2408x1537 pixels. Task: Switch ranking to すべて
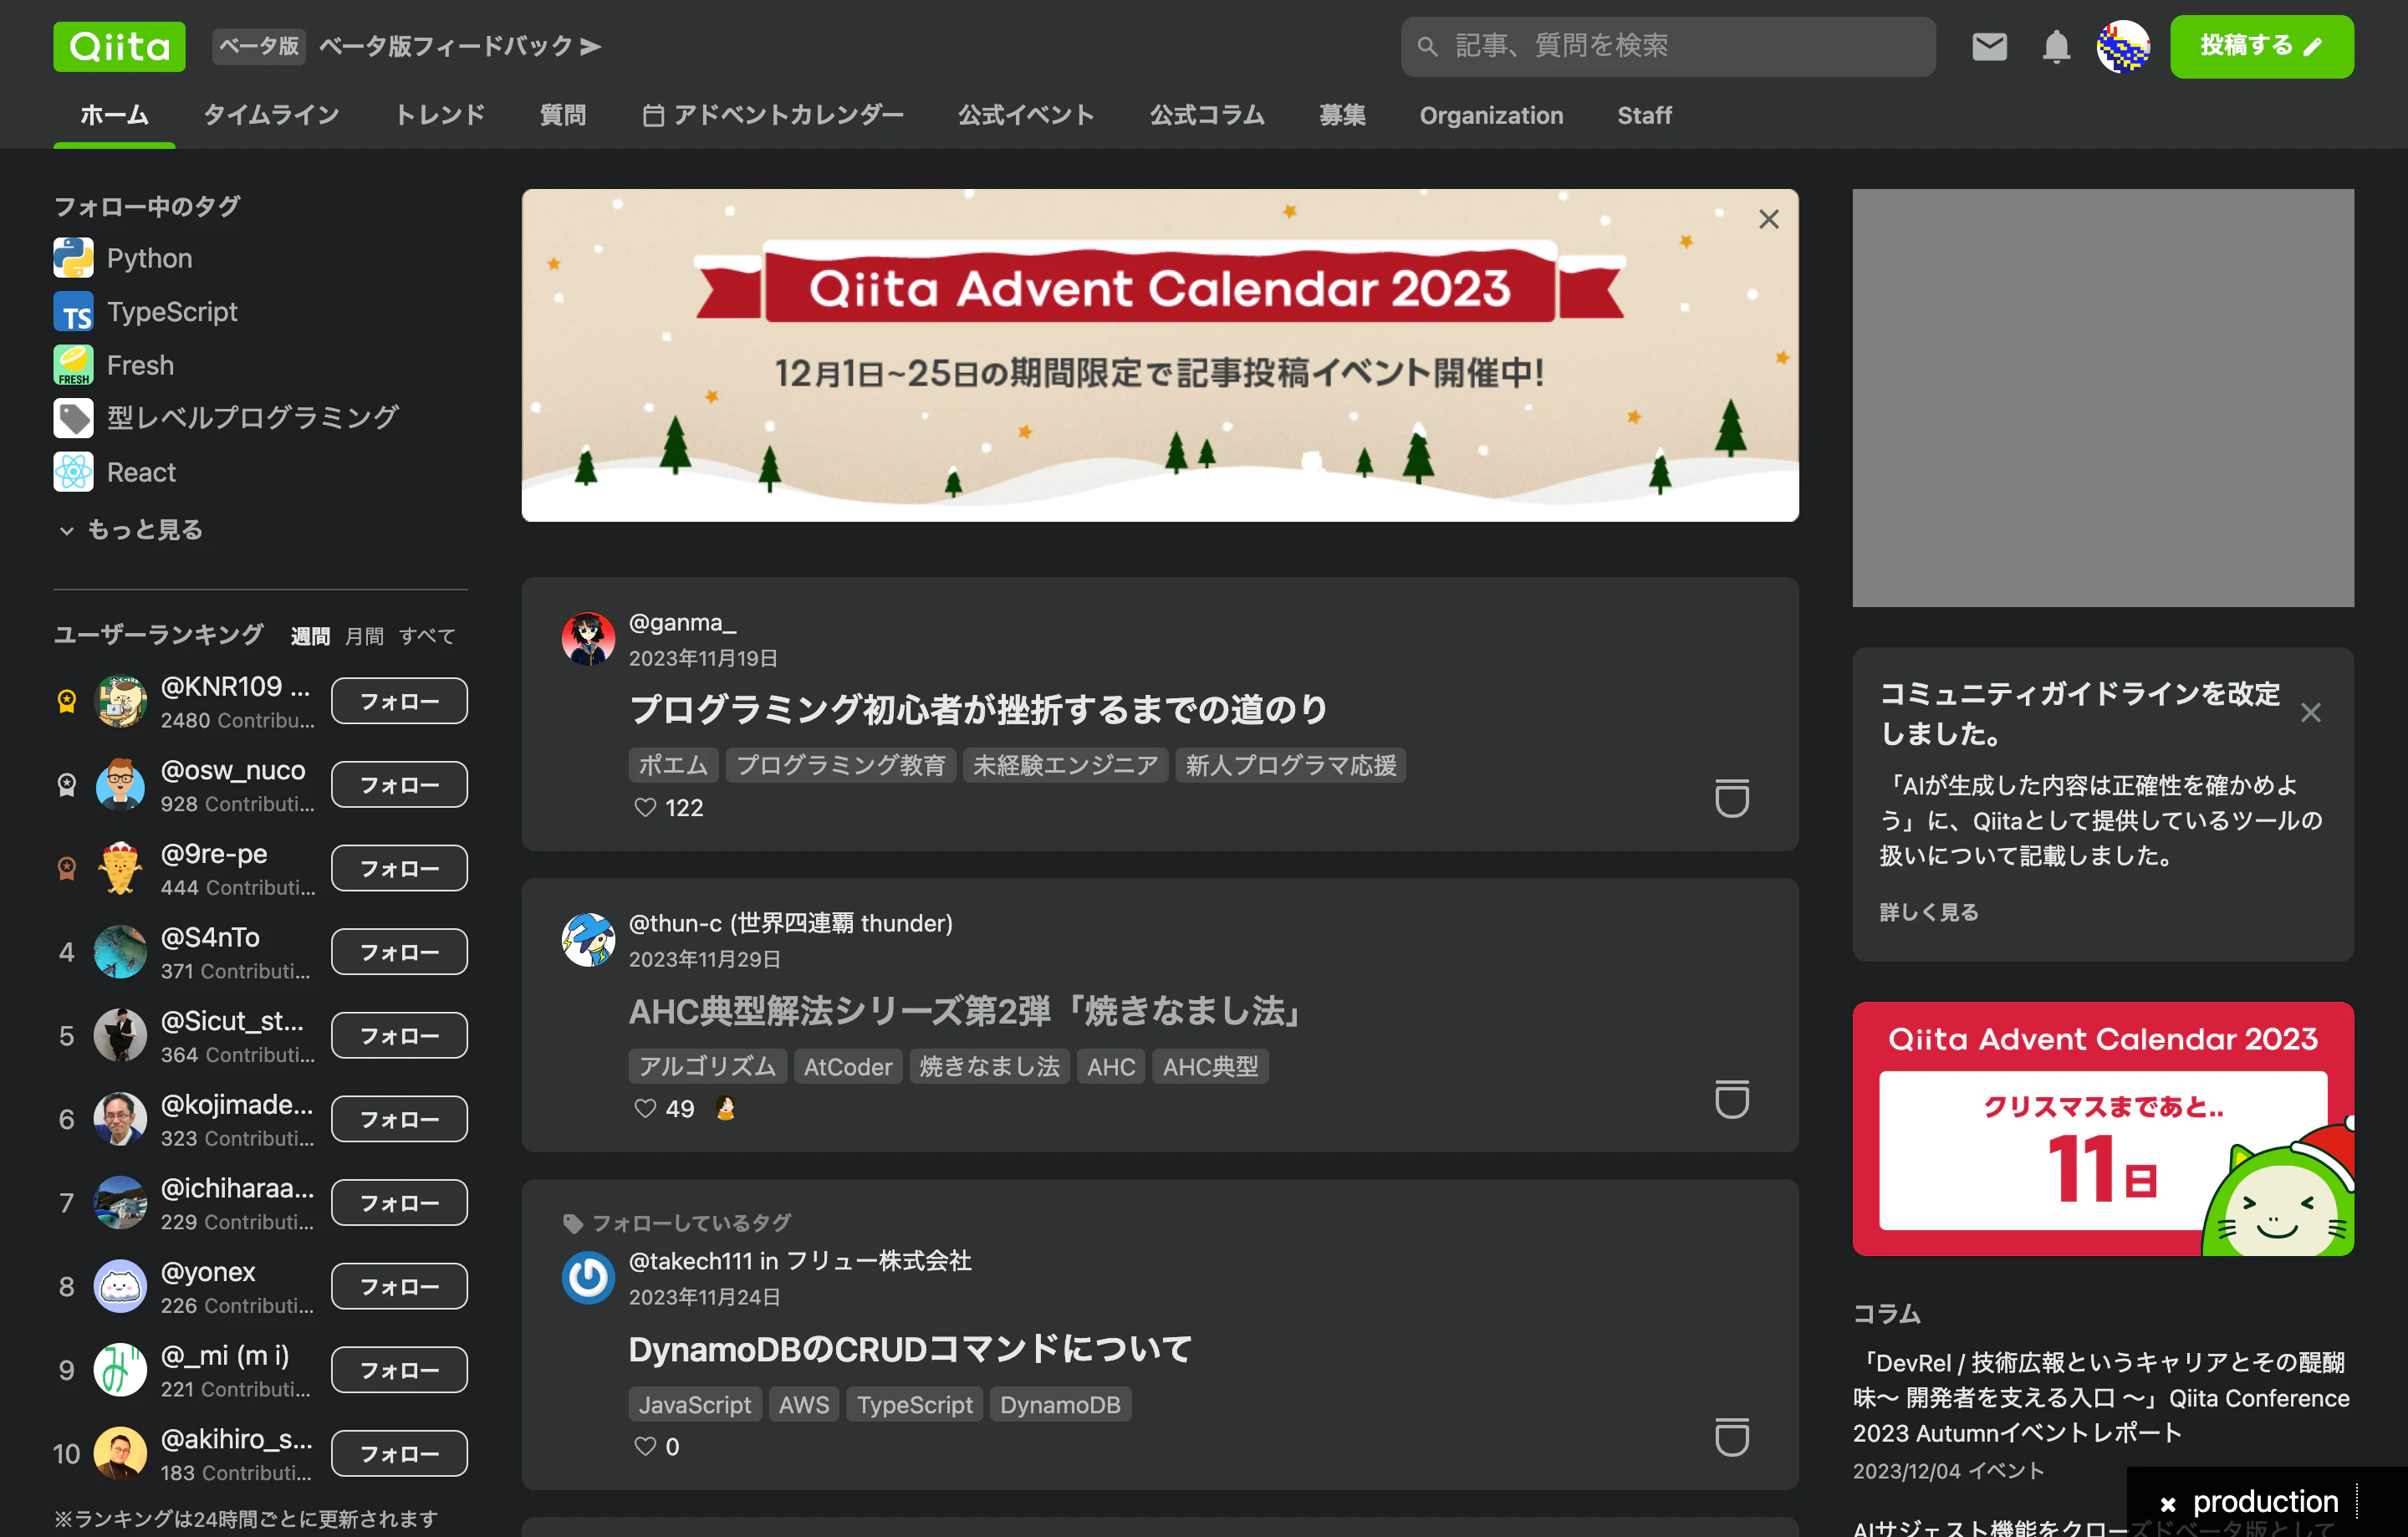click(x=427, y=636)
